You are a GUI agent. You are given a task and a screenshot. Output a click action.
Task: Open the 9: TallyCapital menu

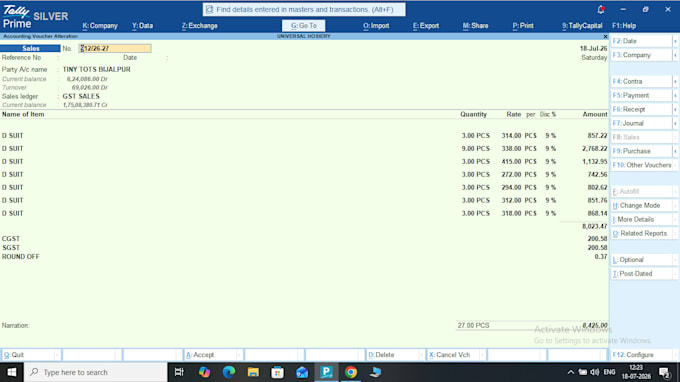(x=582, y=26)
